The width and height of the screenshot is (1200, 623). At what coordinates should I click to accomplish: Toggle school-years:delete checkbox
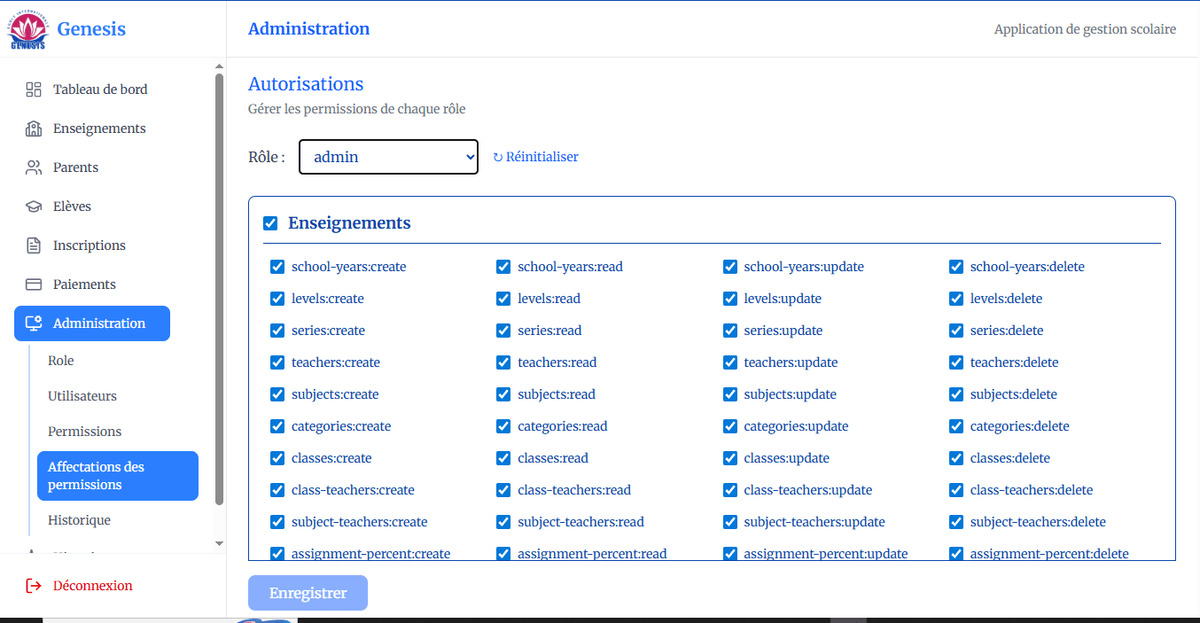(x=956, y=267)
